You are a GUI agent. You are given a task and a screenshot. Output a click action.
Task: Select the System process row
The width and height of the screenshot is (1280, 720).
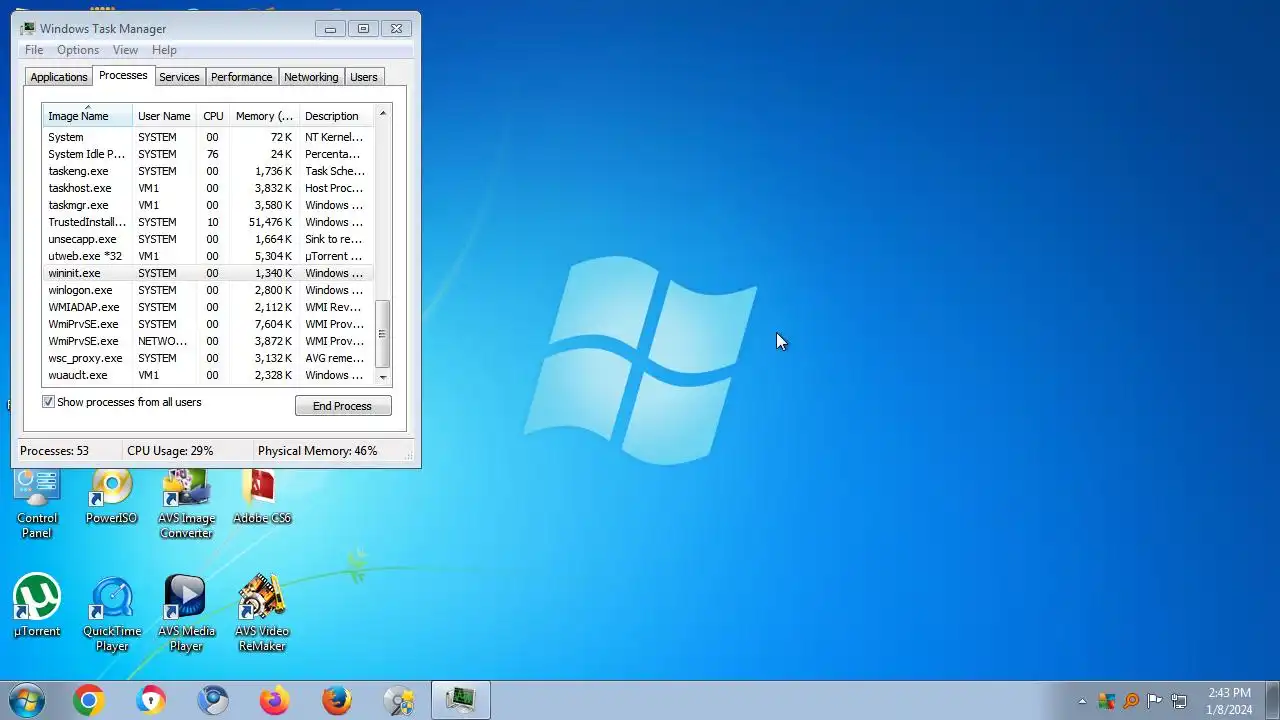pyautogui.click(x=208, y=137)
